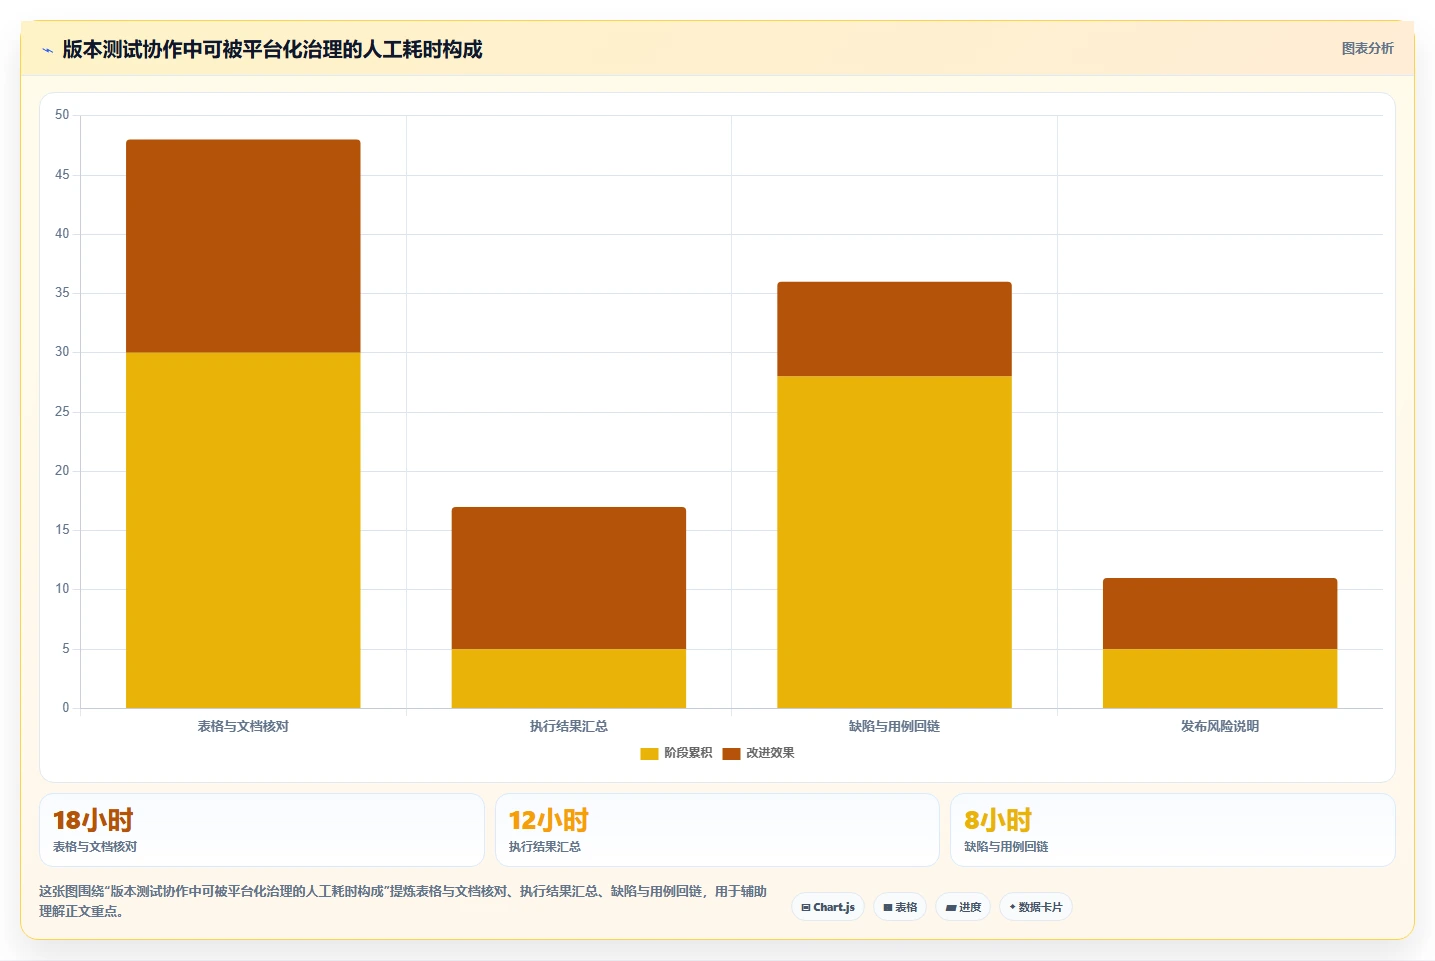Click the chart title 版本测试协作中可被平台化治理的人工耗时构成
This screenshot has width=1435, height=961.
point(272,49)
